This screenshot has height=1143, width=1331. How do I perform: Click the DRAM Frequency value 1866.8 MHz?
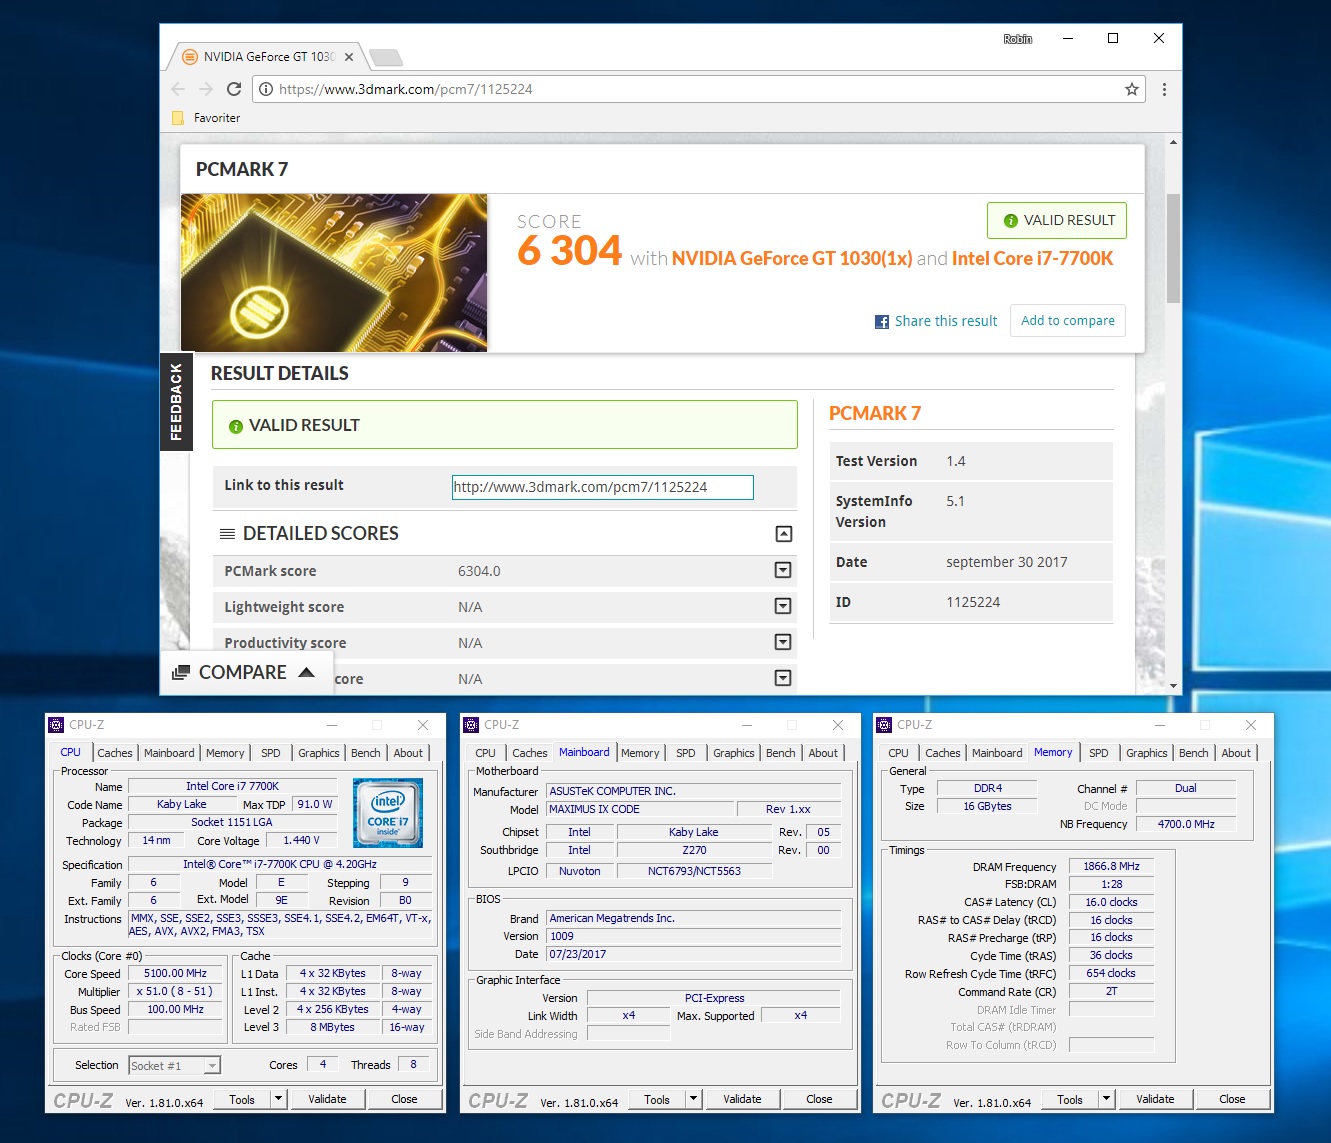(1111, 866)
